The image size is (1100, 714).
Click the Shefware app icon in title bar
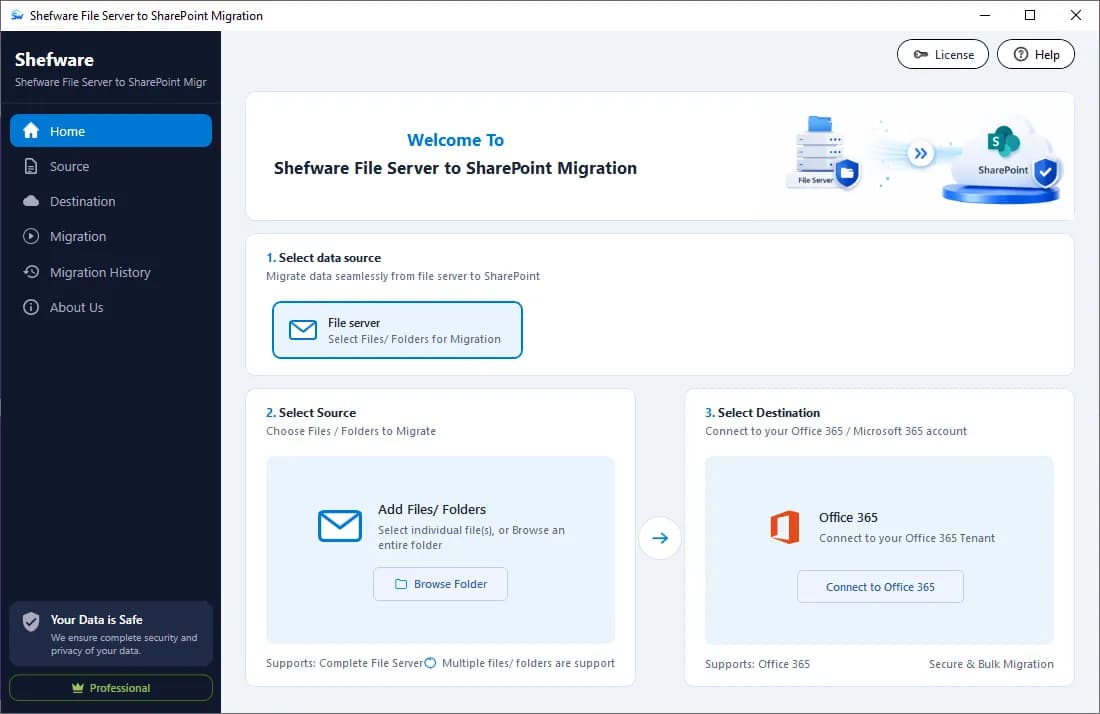[17, 15]
